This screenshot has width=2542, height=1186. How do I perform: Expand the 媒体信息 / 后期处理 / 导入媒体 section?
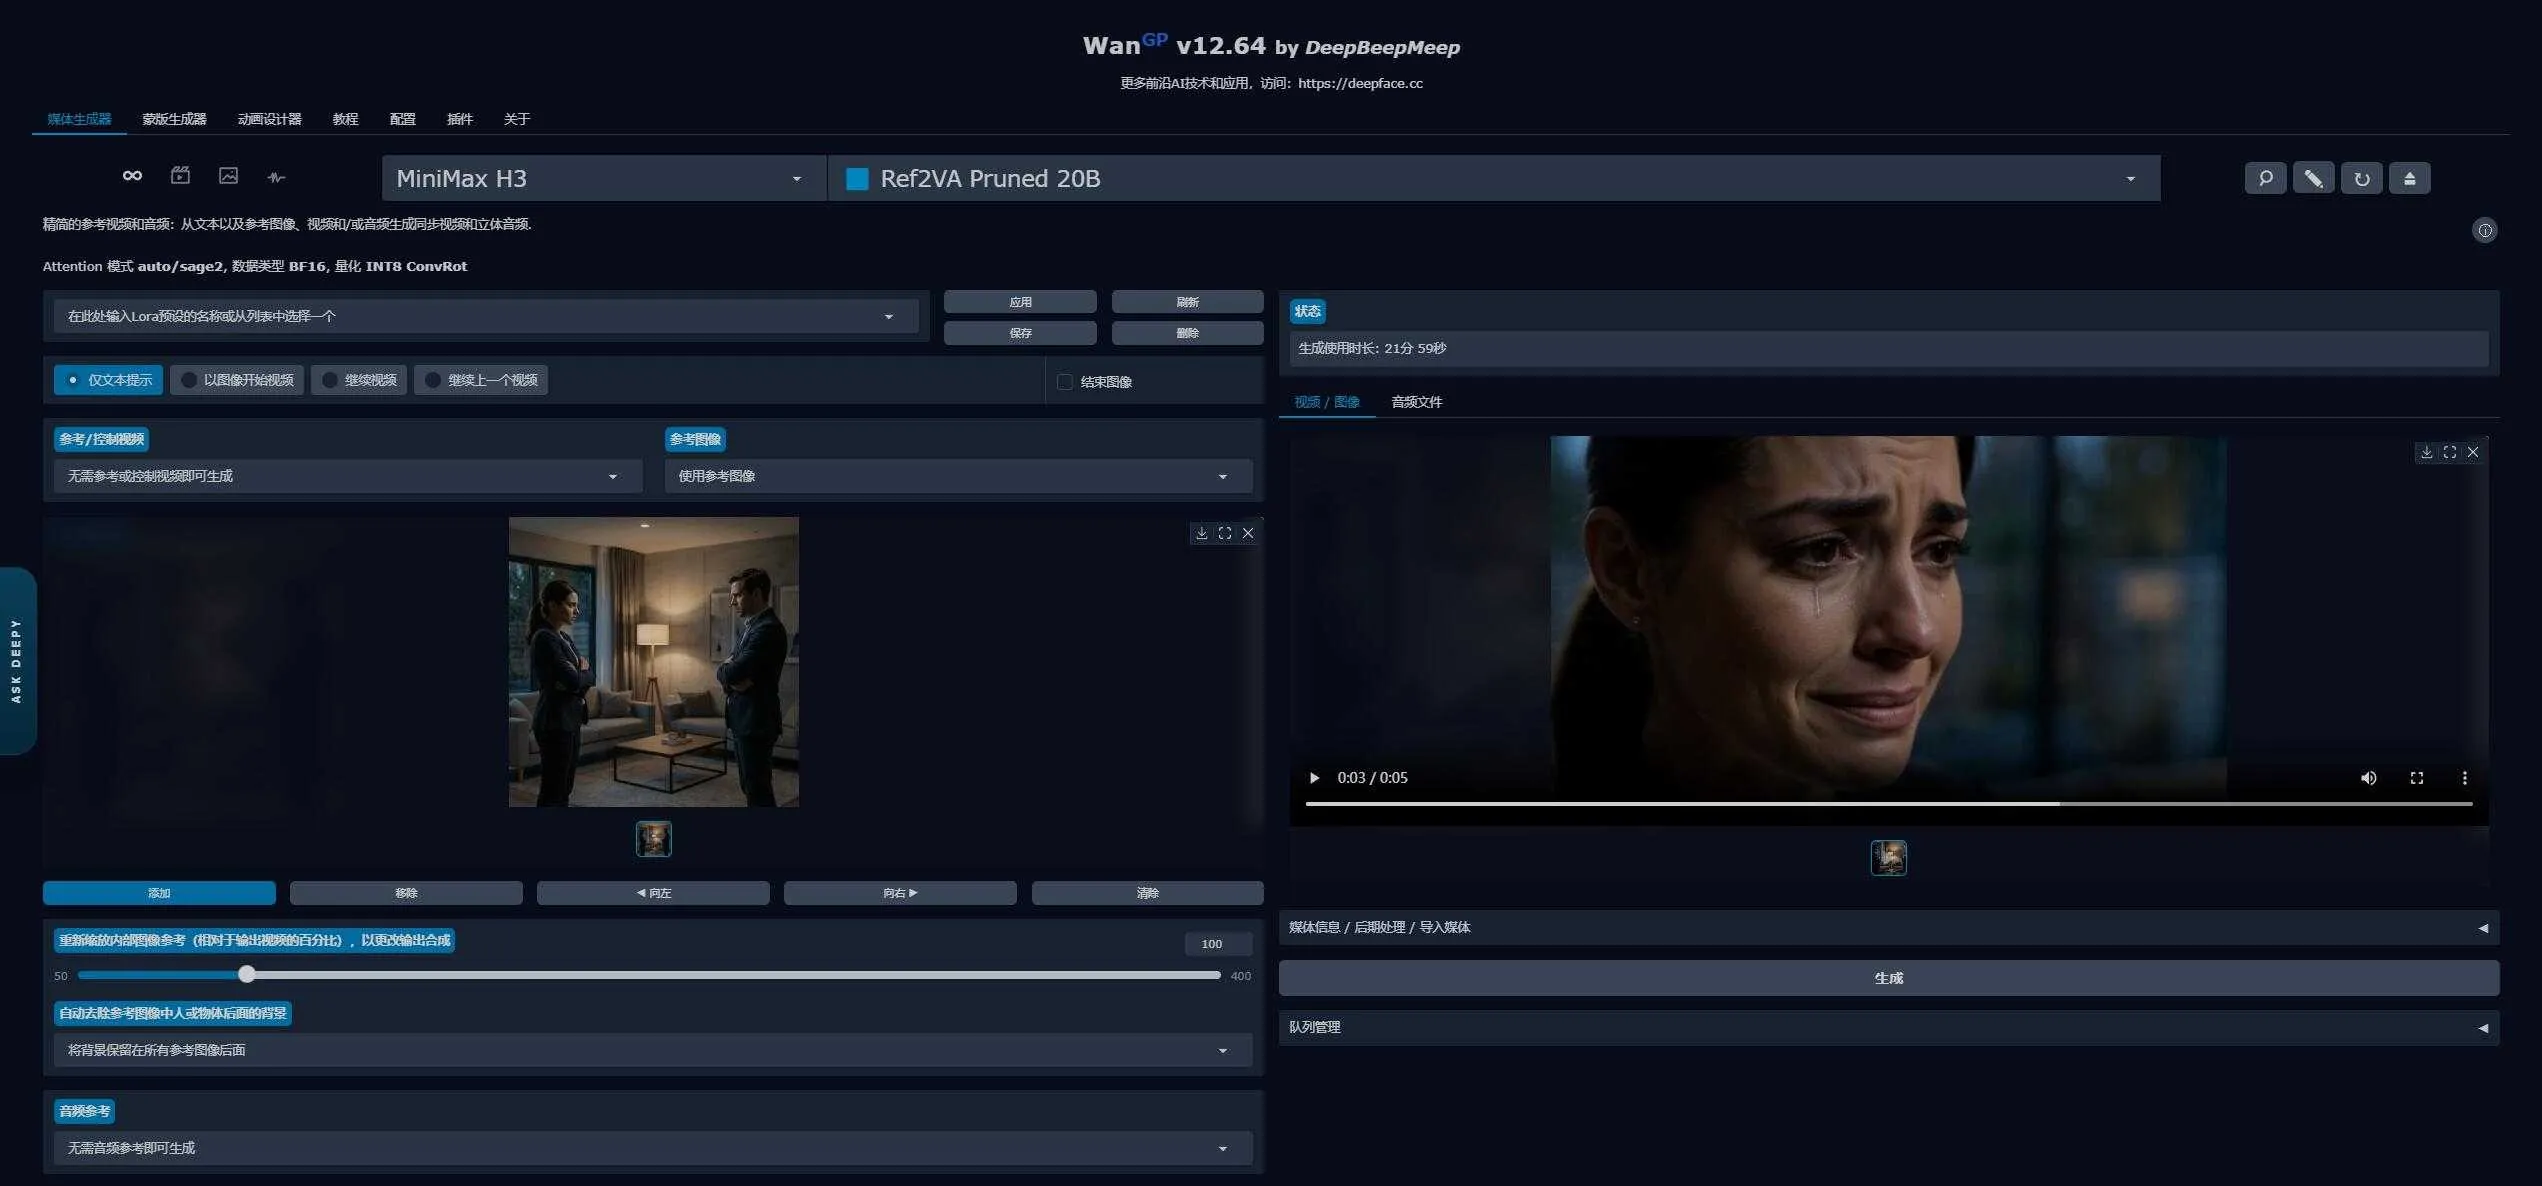point(1889,927)
